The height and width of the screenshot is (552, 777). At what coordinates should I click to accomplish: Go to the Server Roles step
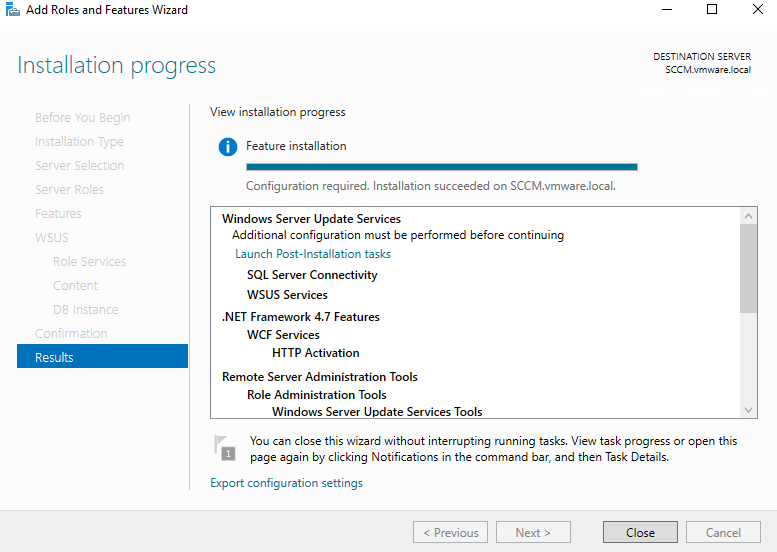pyautogui.click(x=69, y=189)
